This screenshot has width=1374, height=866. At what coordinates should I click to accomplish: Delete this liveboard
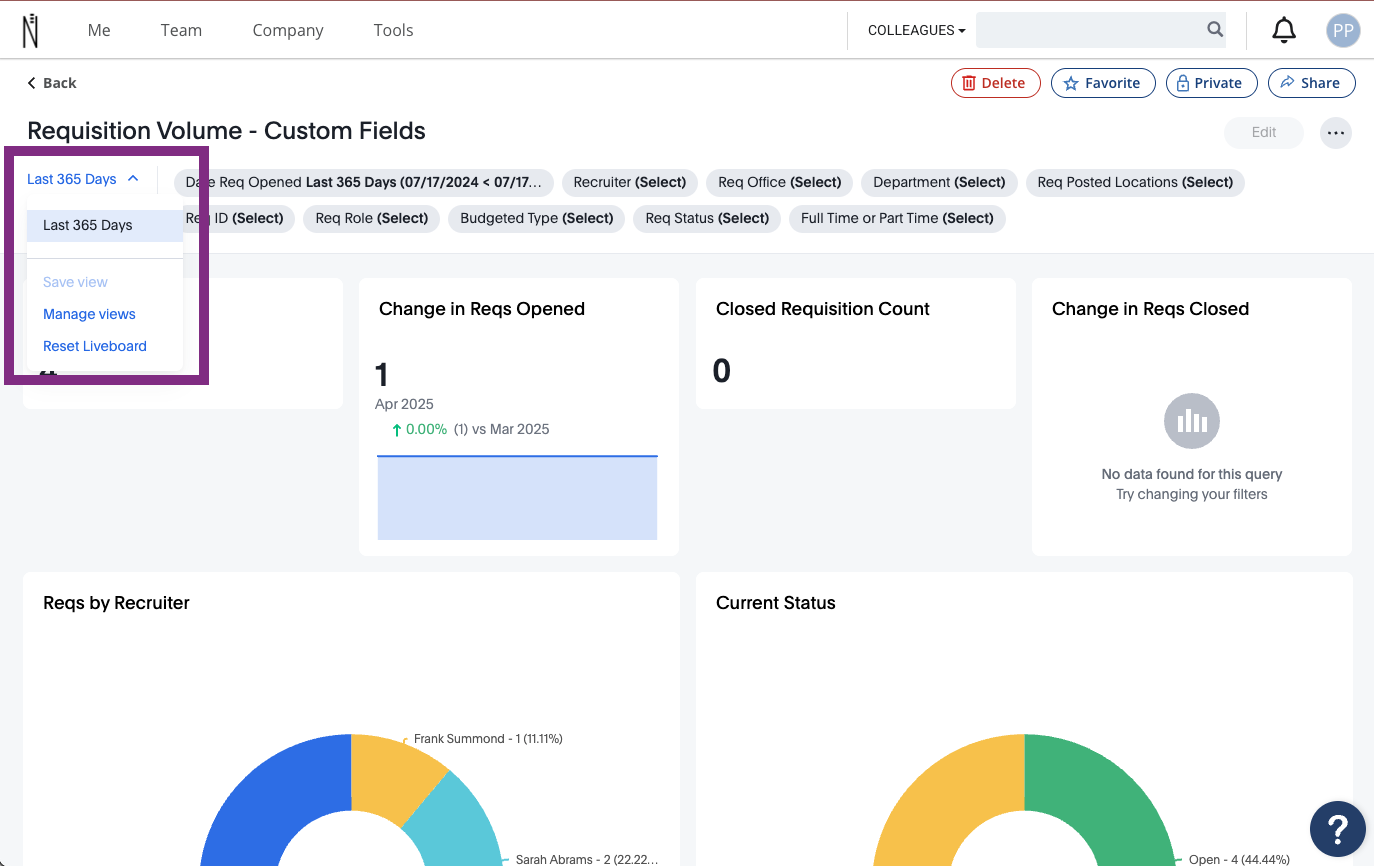pos(995,83)
